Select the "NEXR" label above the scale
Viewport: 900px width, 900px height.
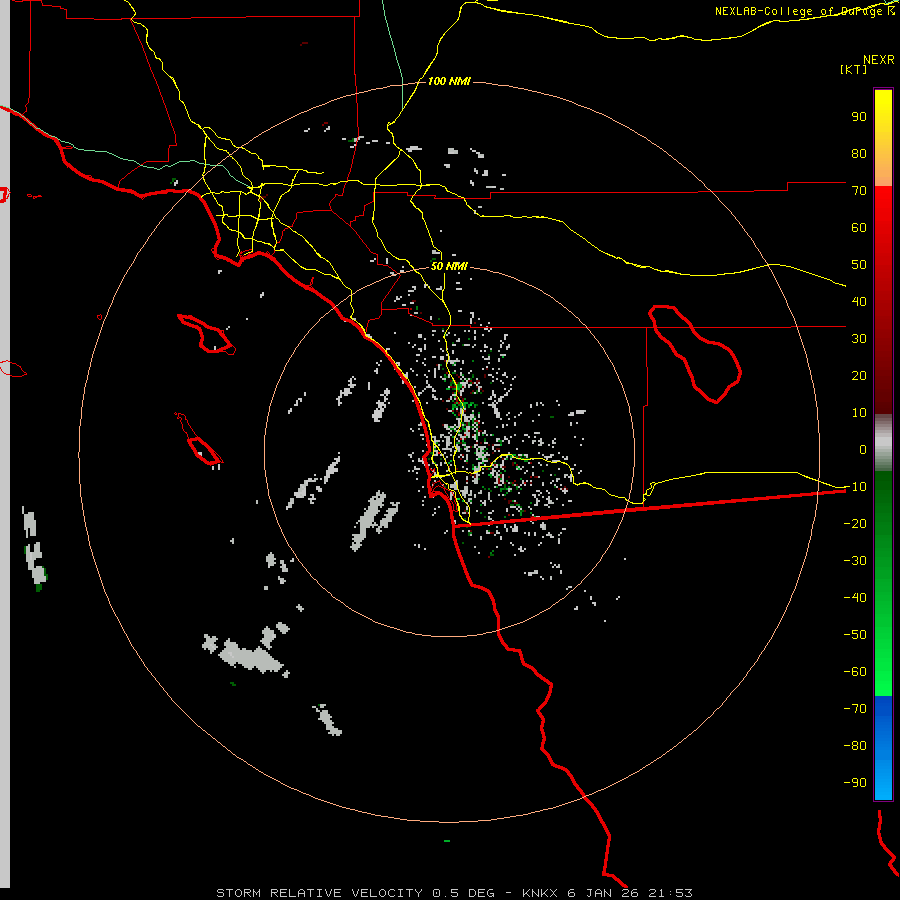coord(879,60)
